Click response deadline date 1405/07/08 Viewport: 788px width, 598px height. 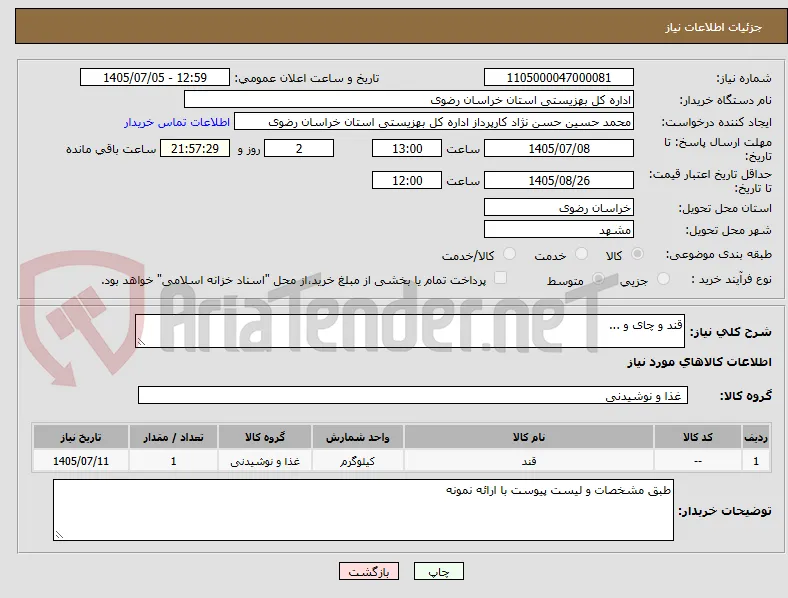[x=558, y=148]
